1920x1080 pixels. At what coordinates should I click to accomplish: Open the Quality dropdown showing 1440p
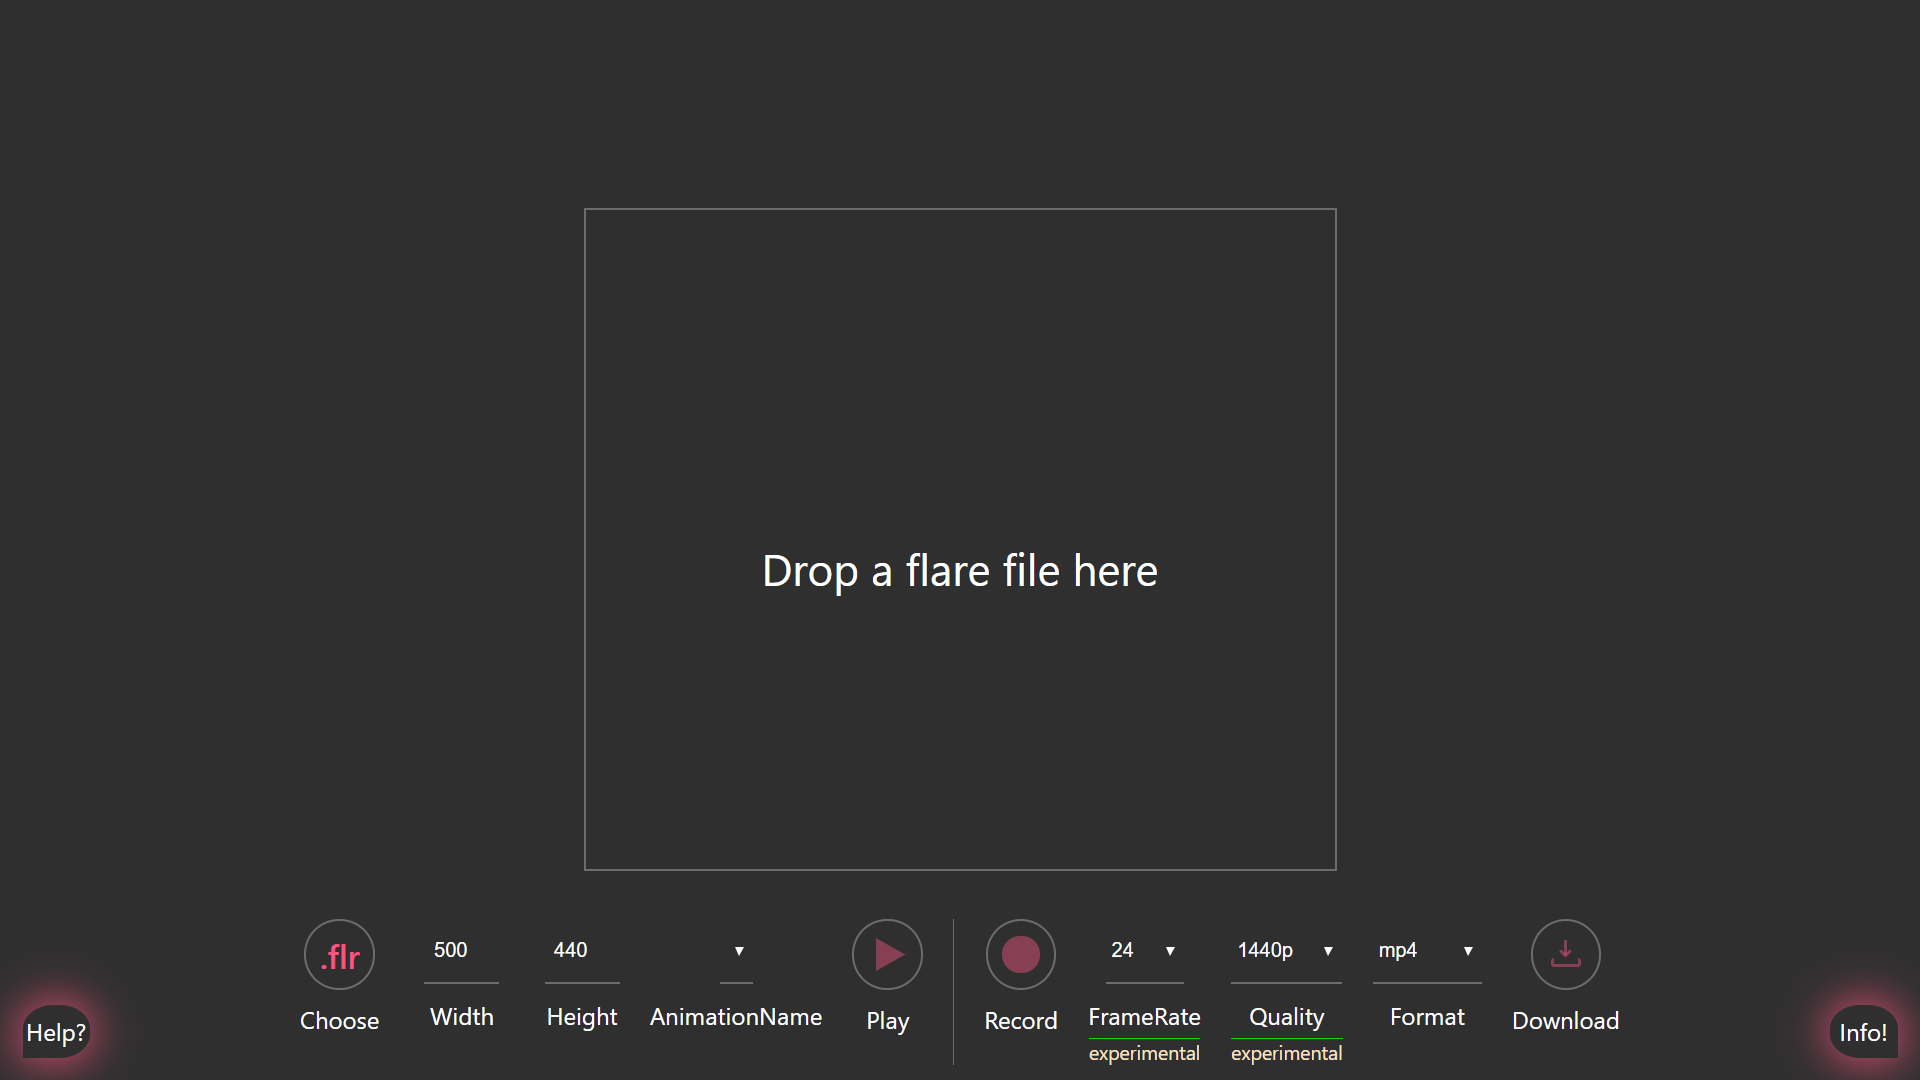1286,951
